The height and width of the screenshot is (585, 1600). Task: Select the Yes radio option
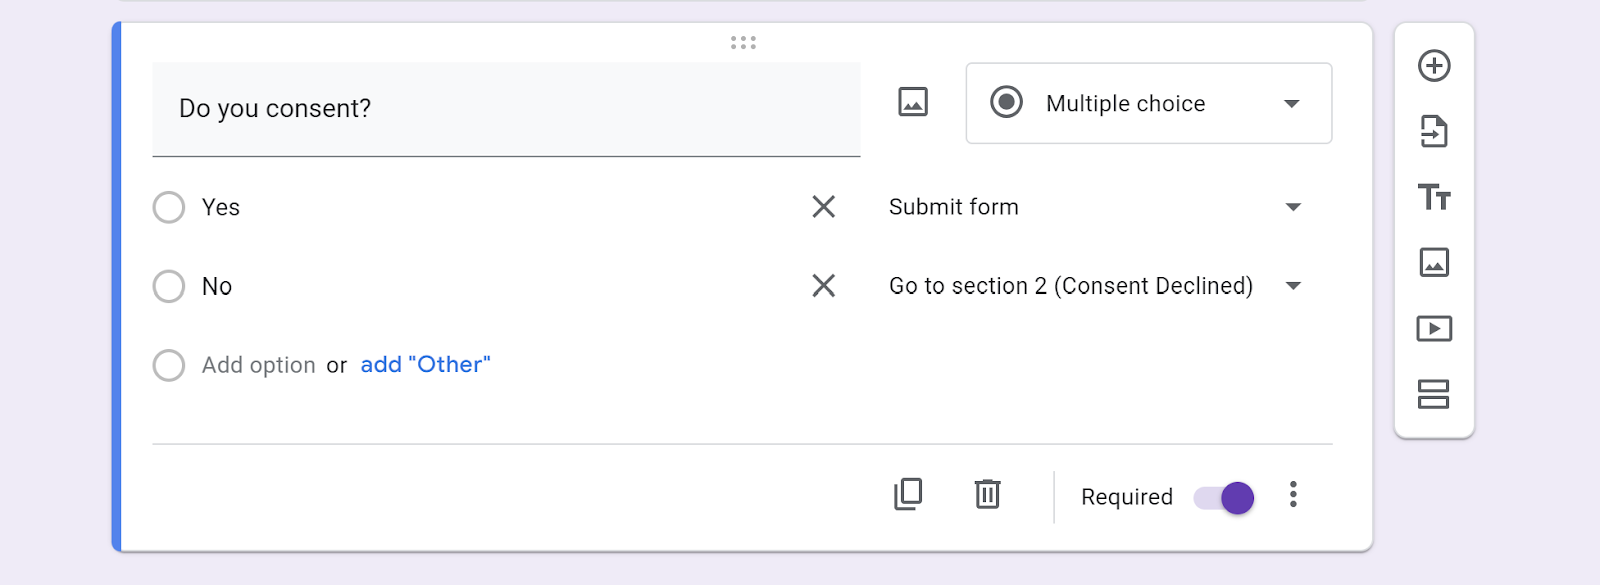[169, 207]
